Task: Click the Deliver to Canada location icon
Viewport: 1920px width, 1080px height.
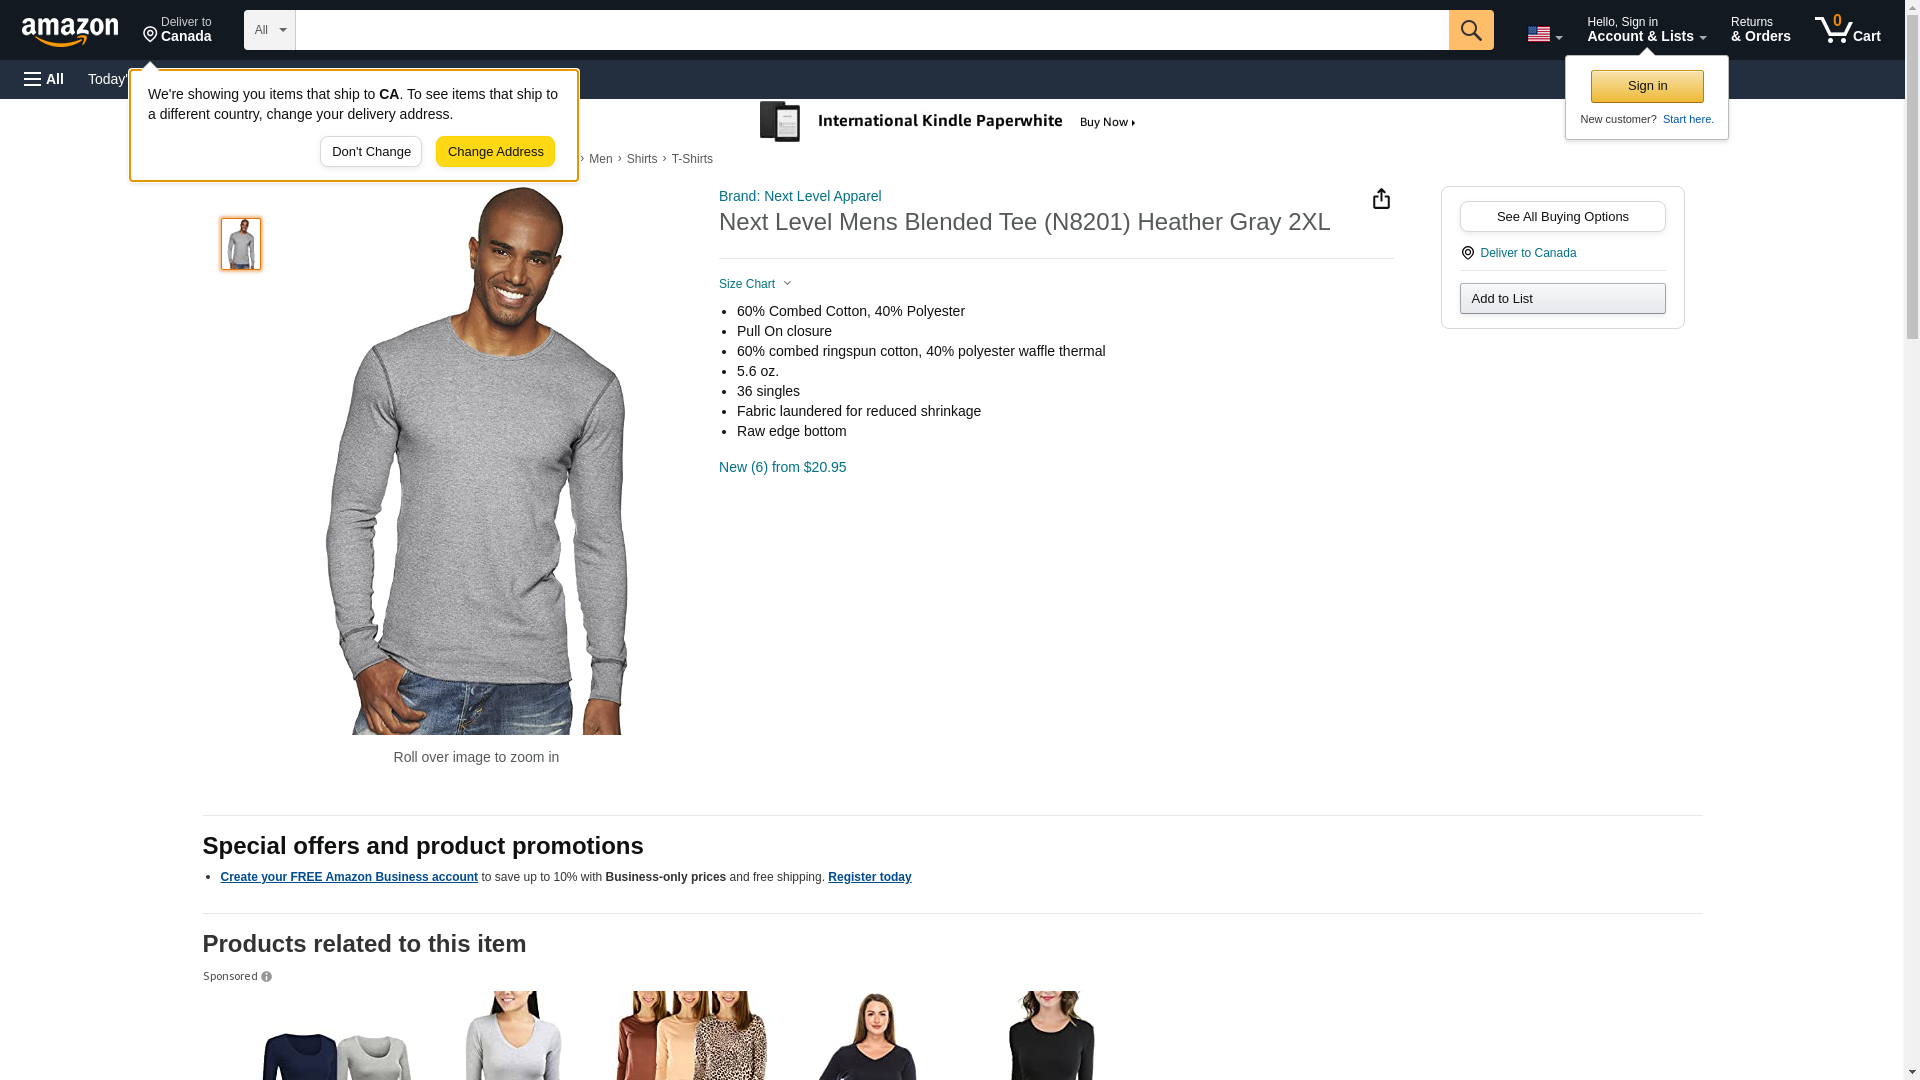Action: 1467,253
